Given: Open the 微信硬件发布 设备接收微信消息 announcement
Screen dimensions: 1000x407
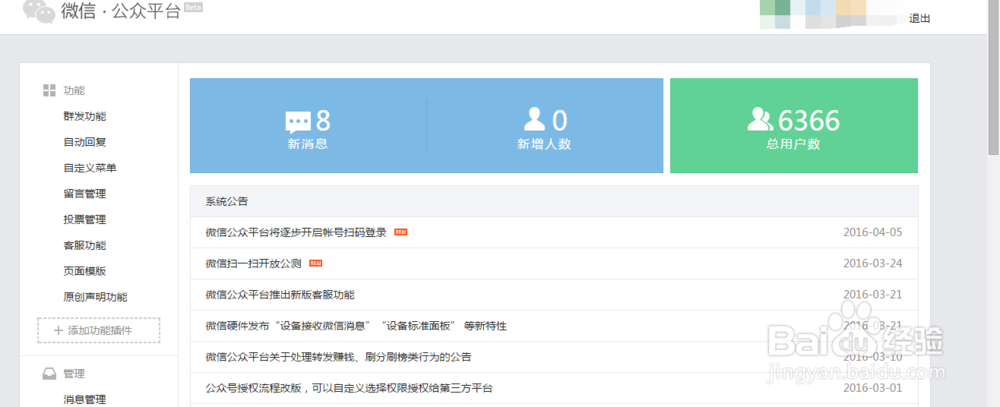Looking at the screenshot, I should (x=356, y=326).
